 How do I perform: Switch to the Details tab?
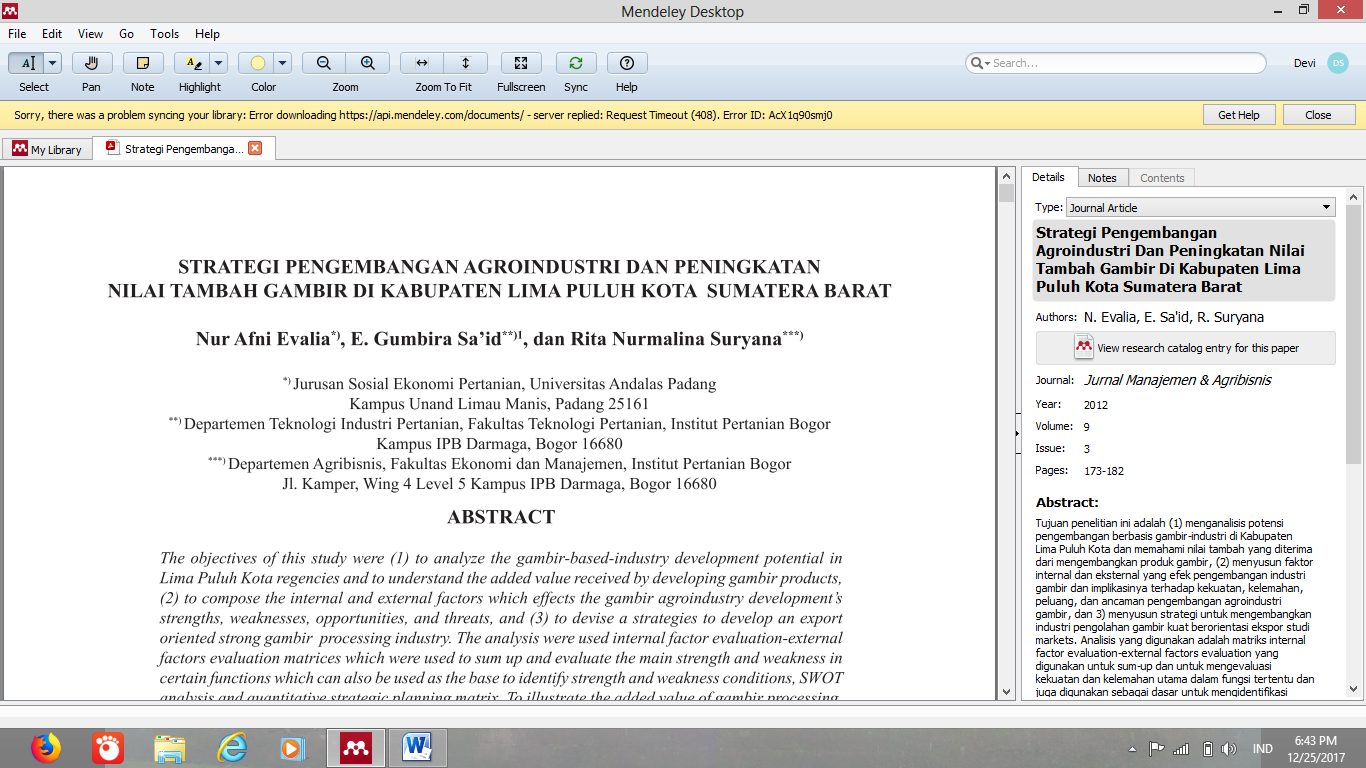pyautogui.click(x=1049, y=177)
